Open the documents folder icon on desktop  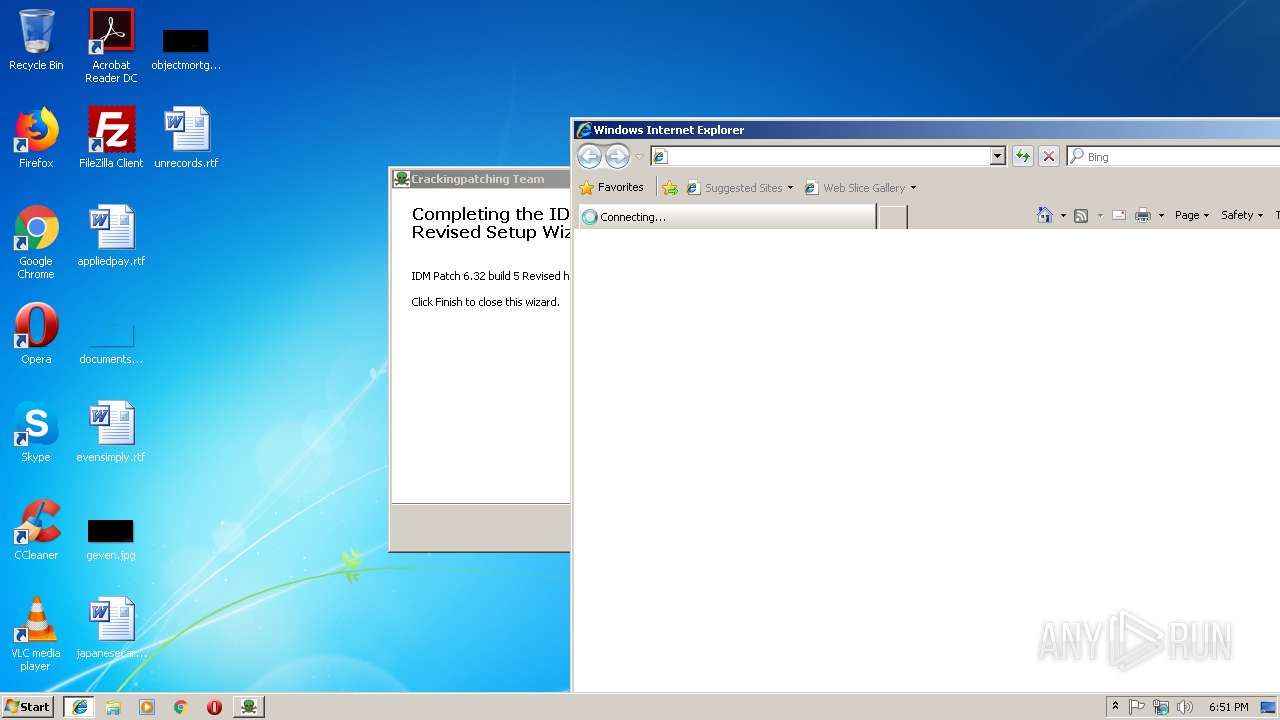(x=111, y=344)
